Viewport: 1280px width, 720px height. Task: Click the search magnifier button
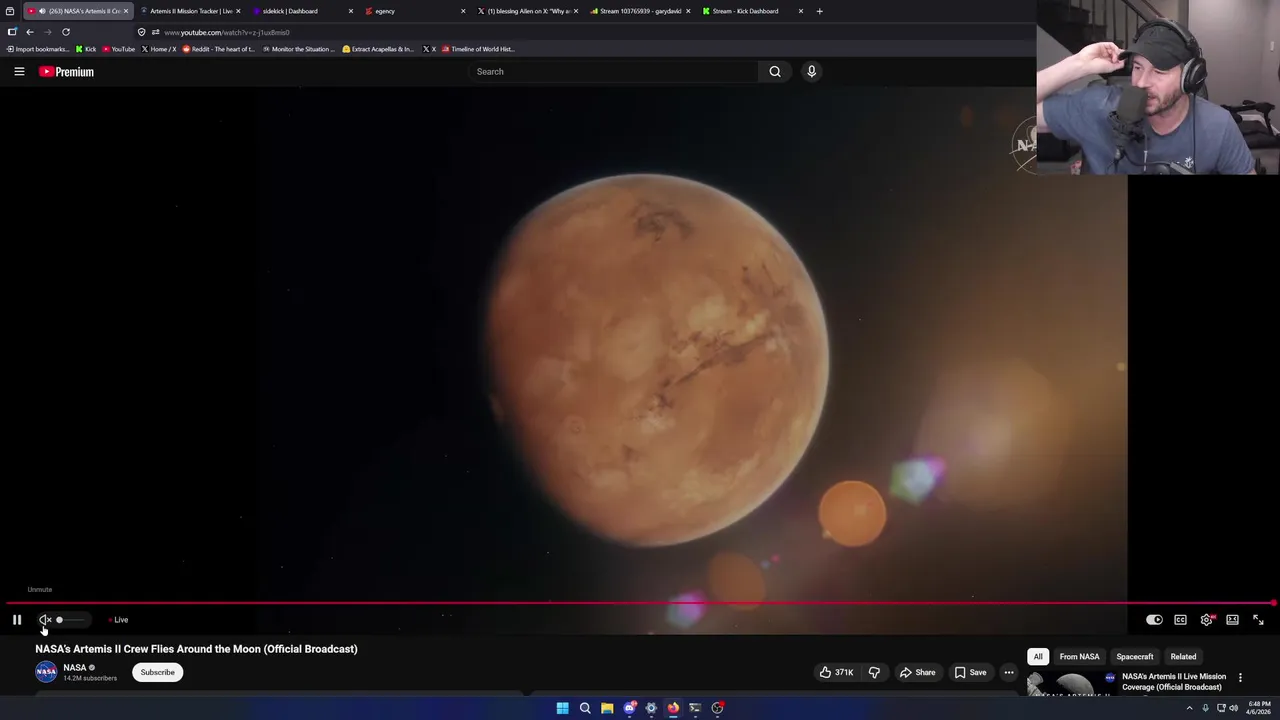pos(775,71)
